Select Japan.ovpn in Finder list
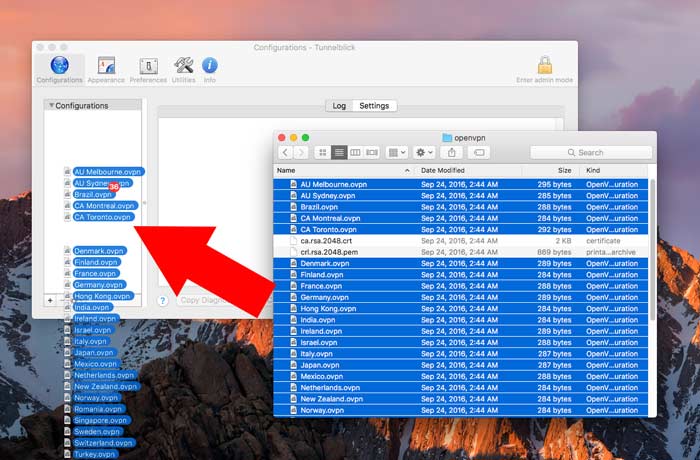Viewport: 700px width, 460px height. click(x=461, y=365)
